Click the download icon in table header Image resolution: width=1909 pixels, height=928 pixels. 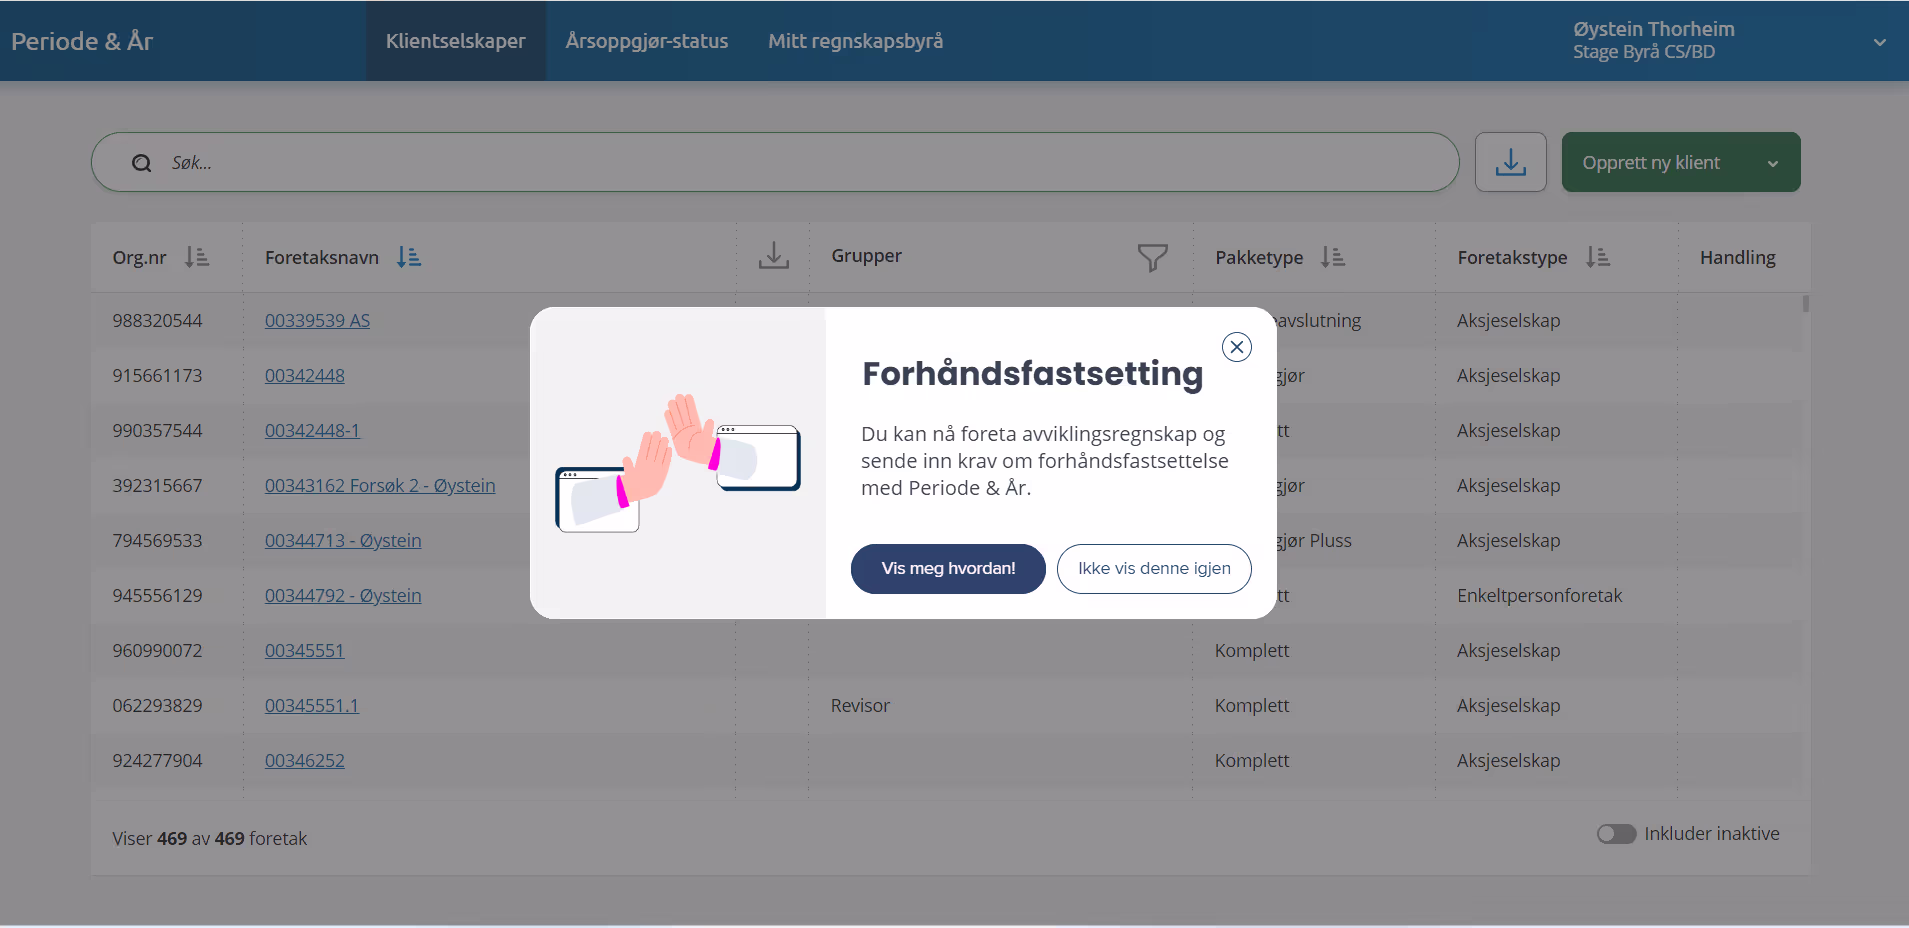(x=773, y=256)
